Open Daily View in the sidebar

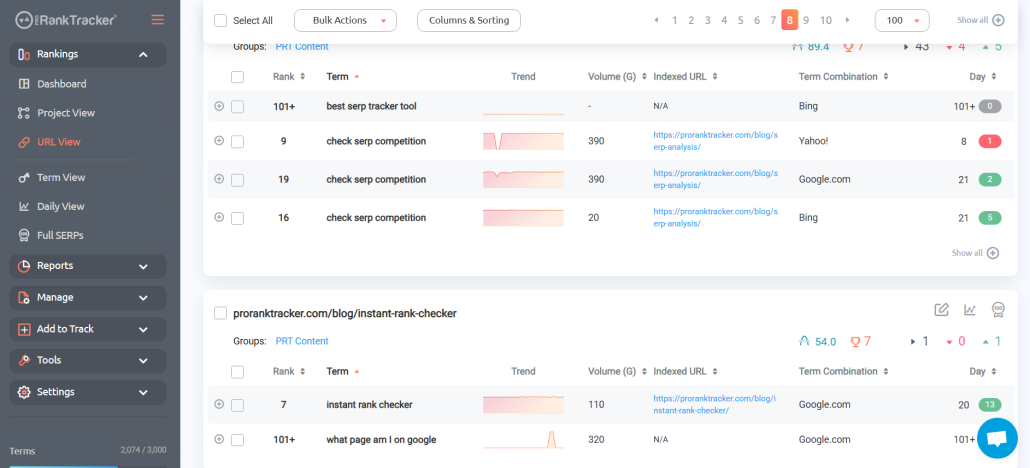[x=60, y=206]
